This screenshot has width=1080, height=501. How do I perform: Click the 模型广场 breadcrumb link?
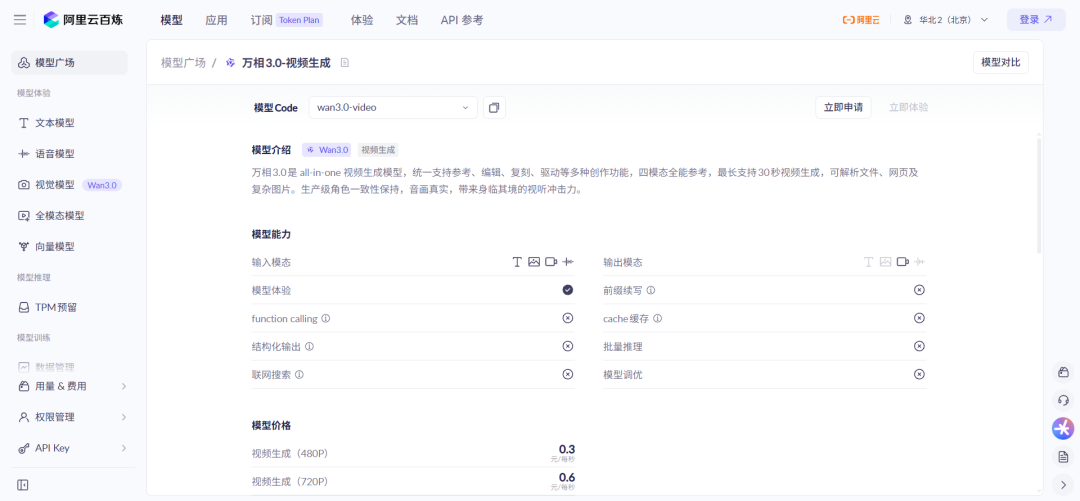pos(183,63)
